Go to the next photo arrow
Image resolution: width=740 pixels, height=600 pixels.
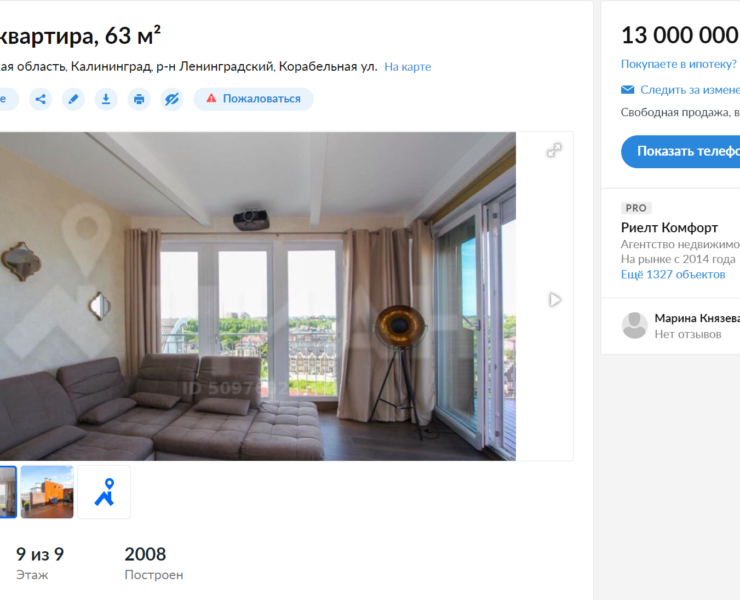[555, 299]
